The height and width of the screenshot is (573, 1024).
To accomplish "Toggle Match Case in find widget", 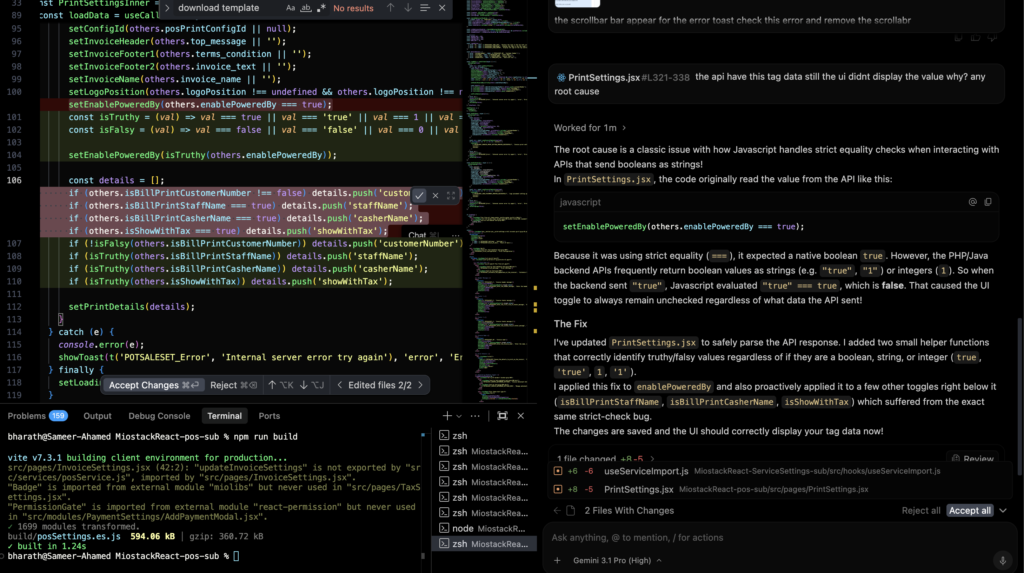I will point(291,8).
